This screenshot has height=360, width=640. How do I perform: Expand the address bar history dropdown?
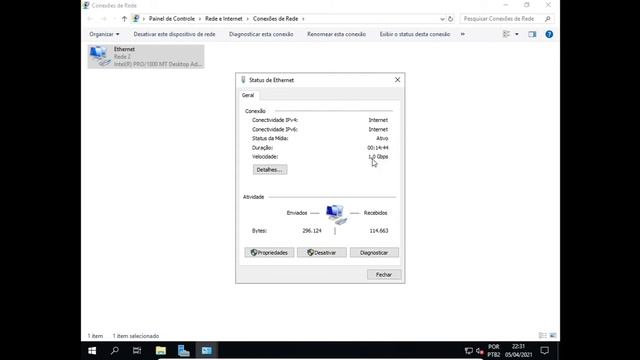click(442, 19)
